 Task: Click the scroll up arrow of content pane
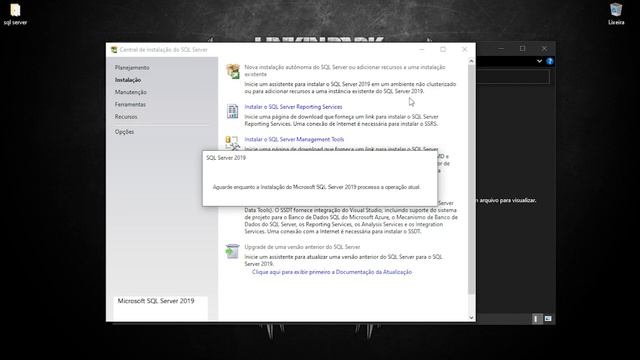click(x=471, y=61)
